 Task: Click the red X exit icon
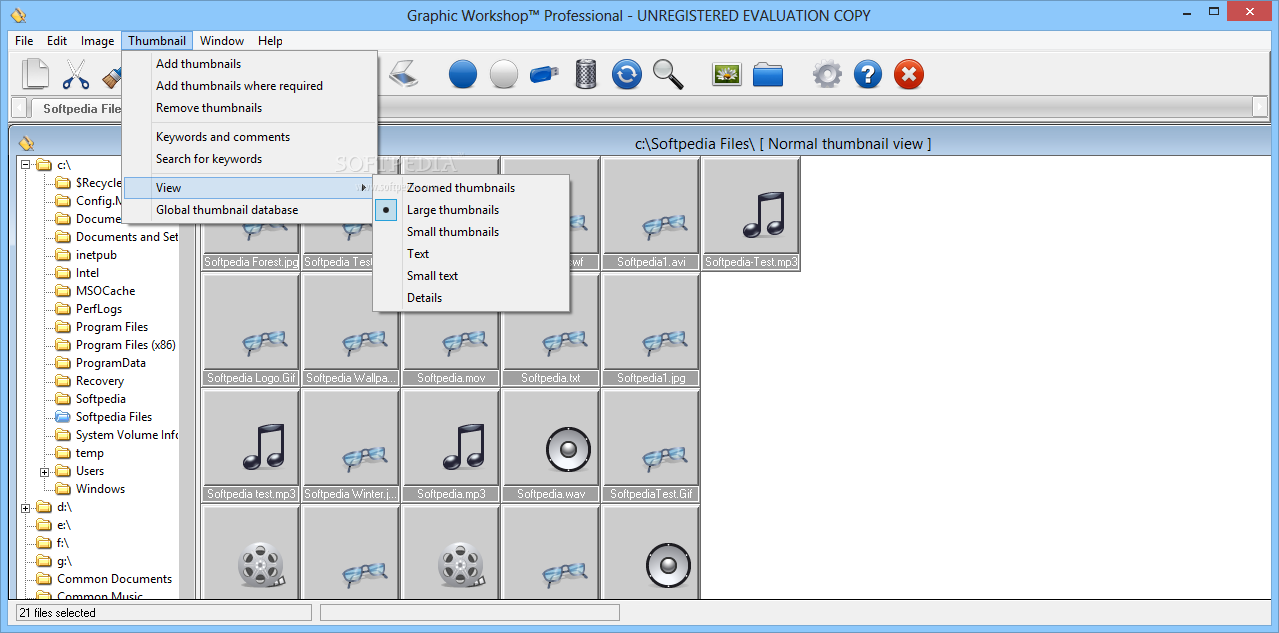click(909, 74)
